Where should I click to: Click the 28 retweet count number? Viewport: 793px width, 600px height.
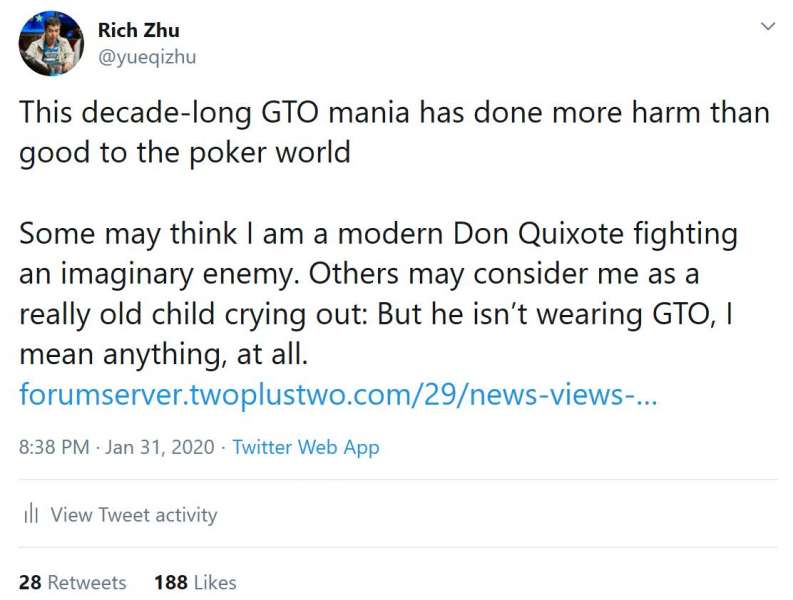[x=30, y=582]
